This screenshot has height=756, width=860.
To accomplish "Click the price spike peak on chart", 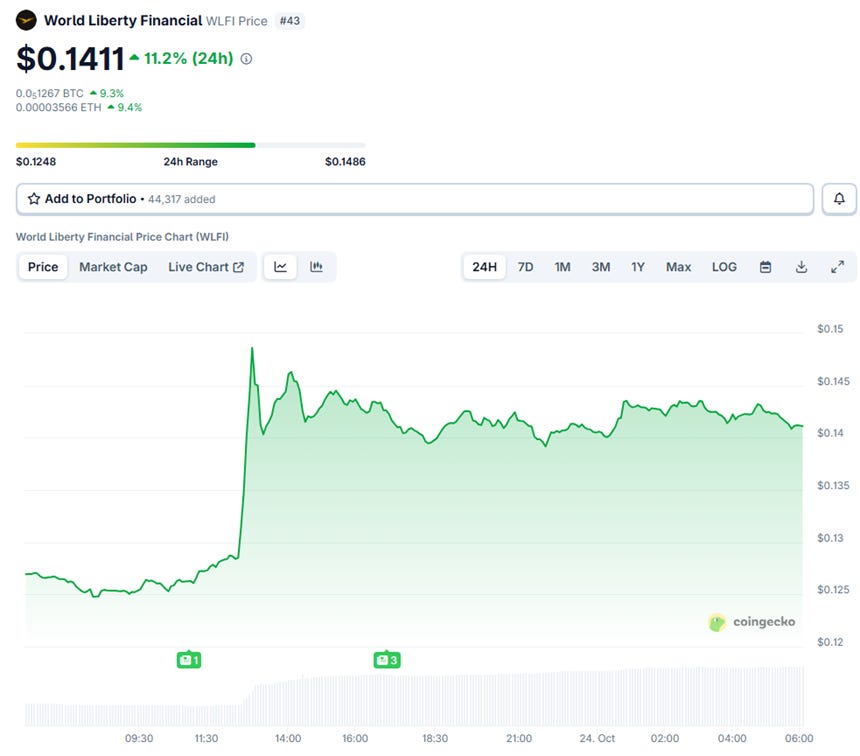I will pyautogui.click(x=252, y=348).
